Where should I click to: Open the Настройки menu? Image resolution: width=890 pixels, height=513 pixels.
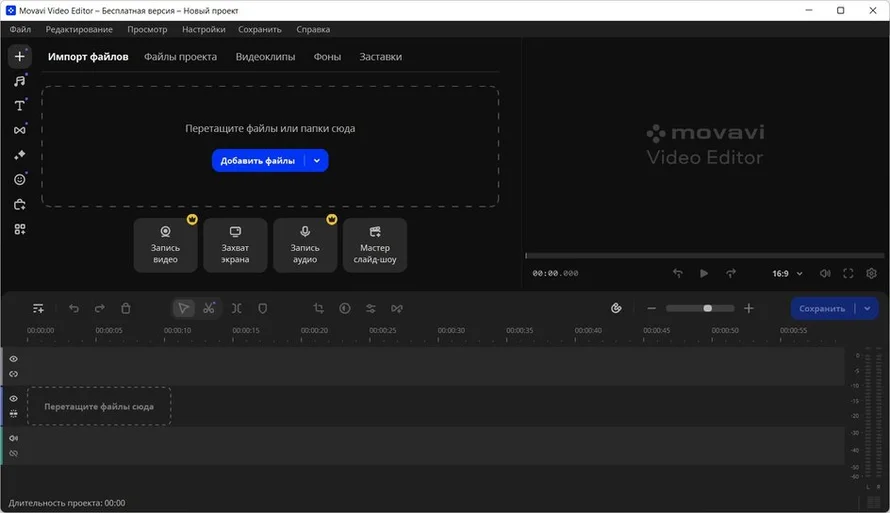pos(203,30)
